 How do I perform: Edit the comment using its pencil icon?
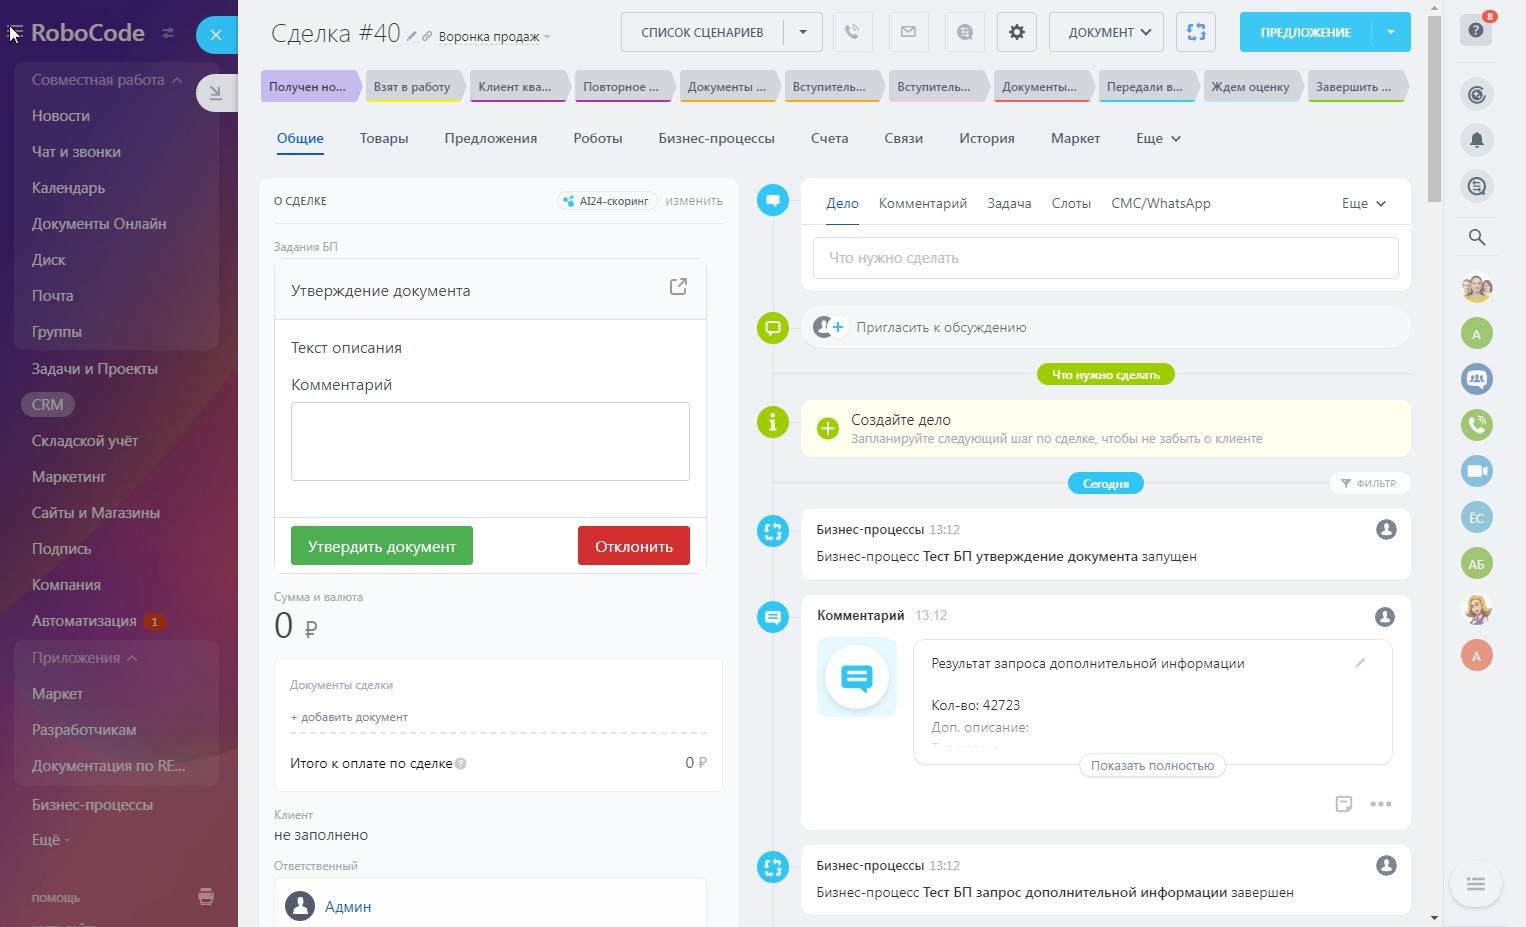pos(1360,663)
